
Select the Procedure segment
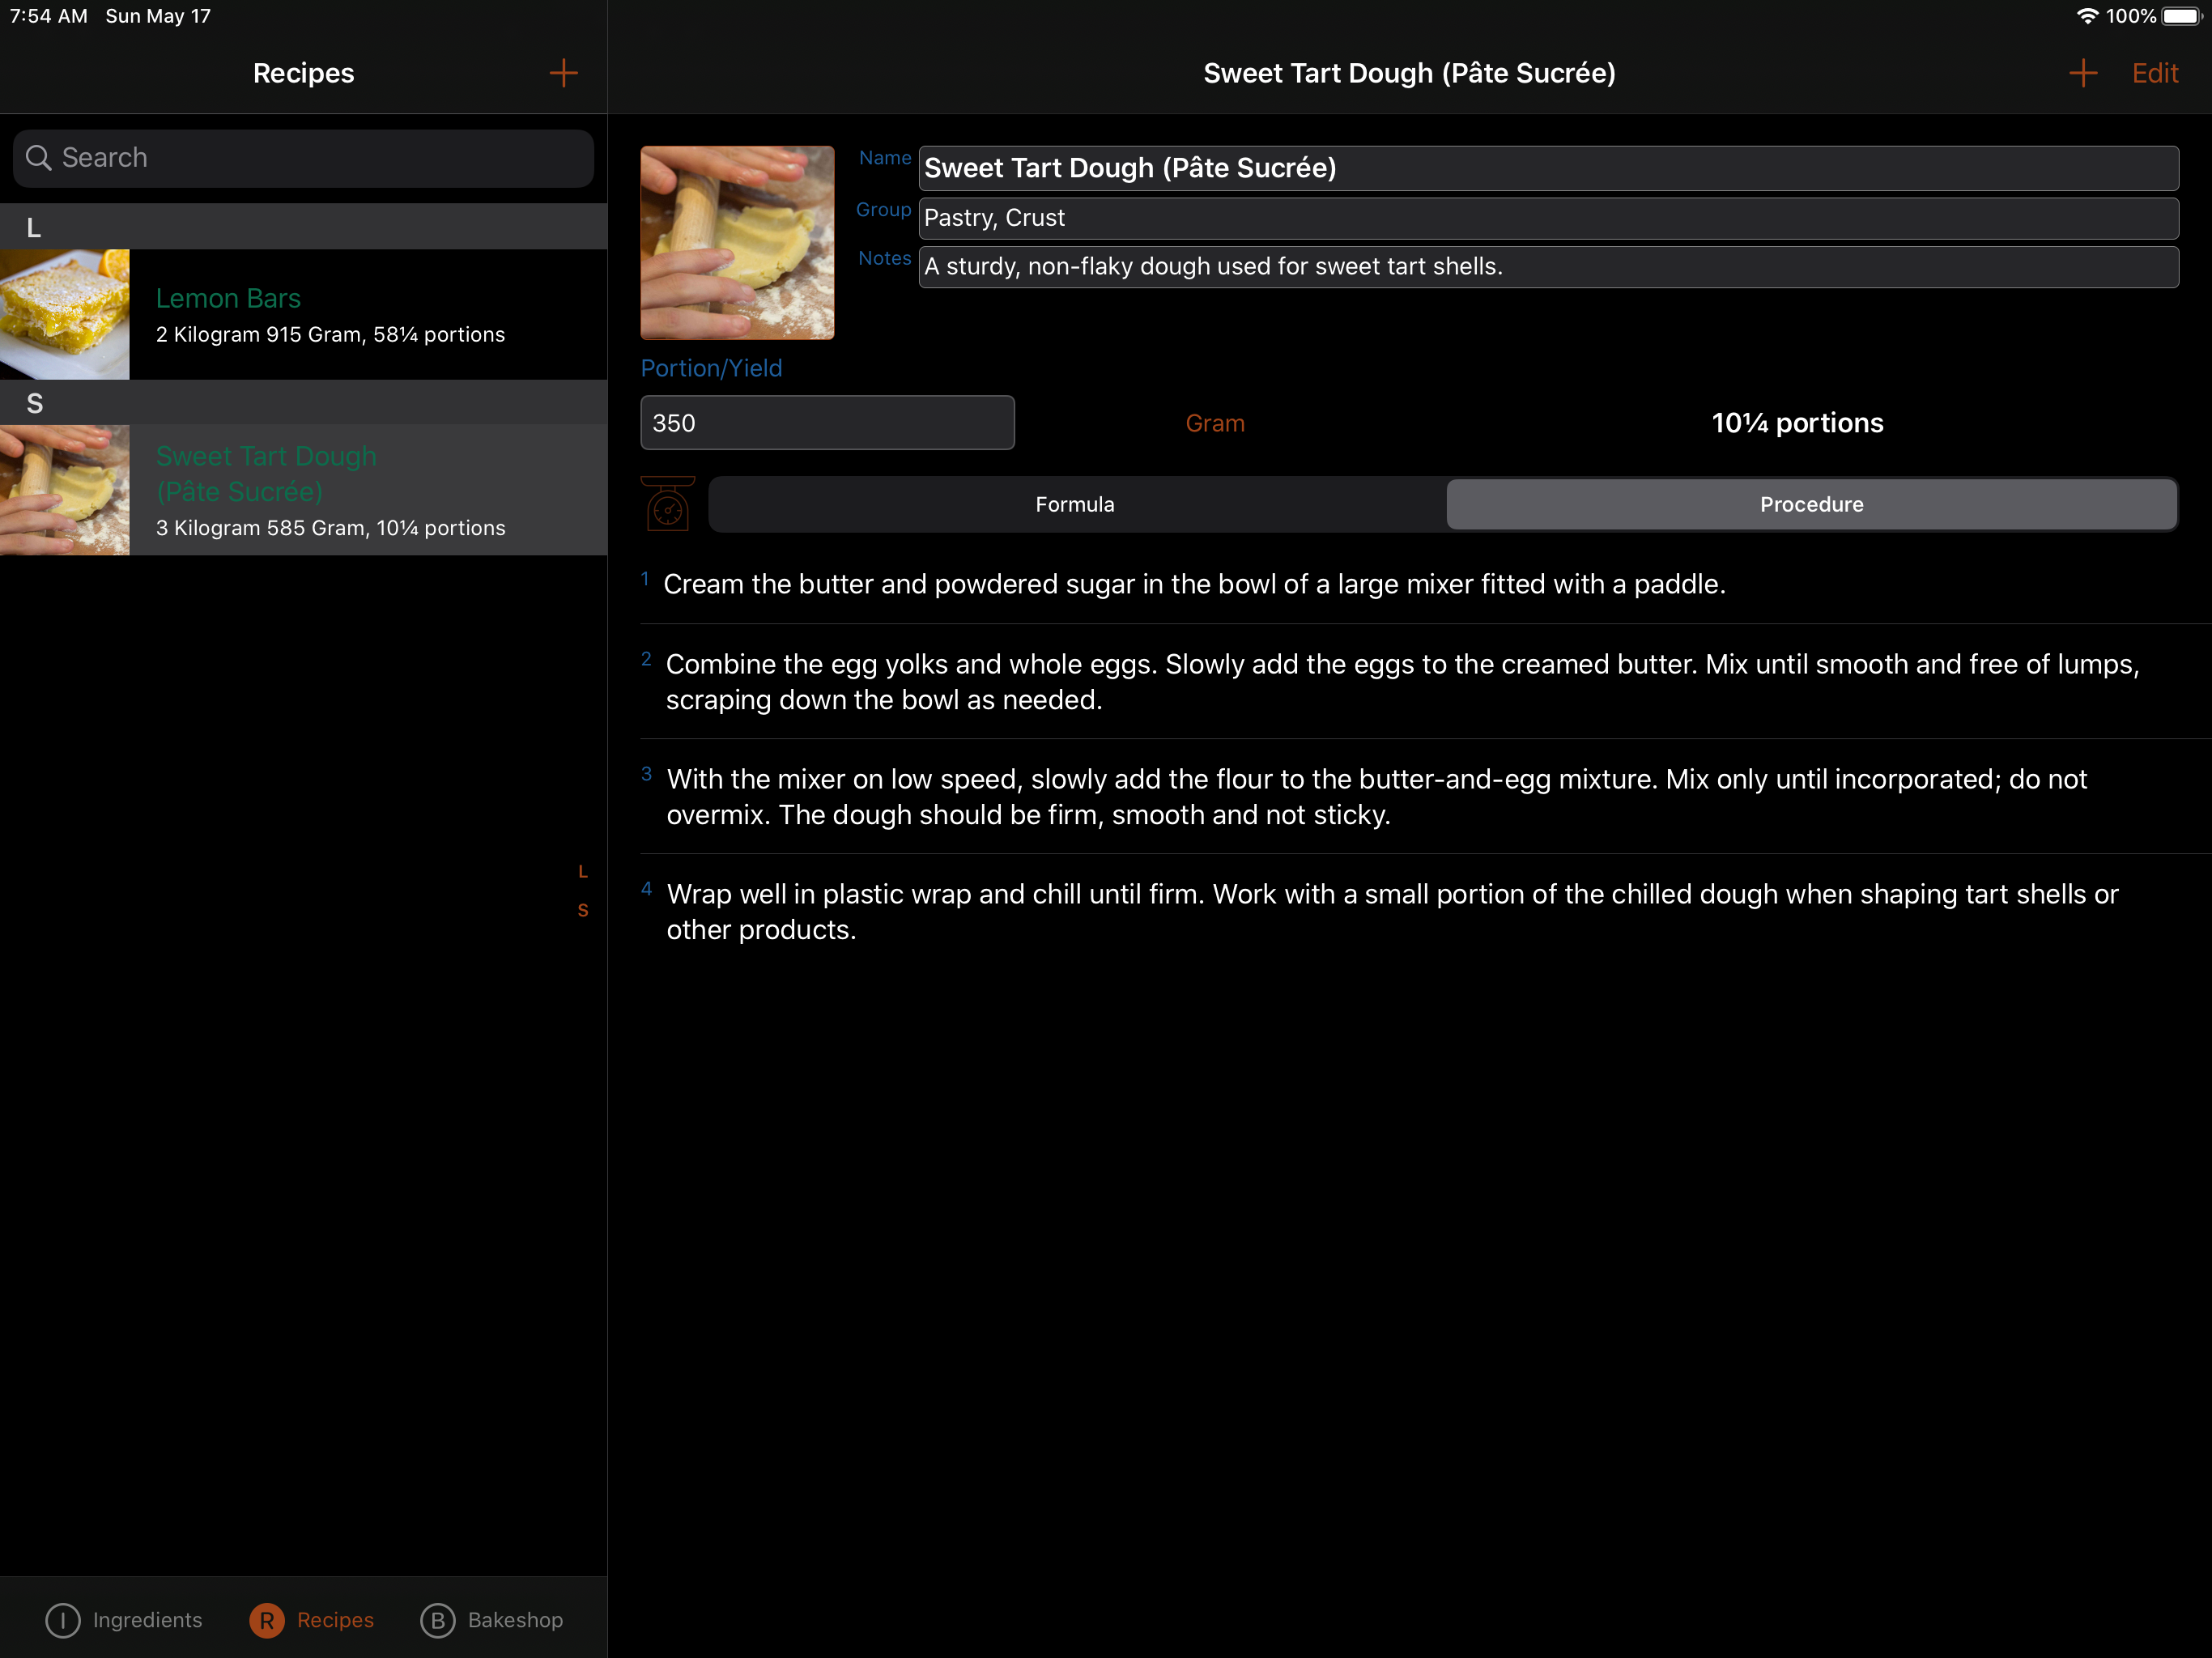tap(1811, 504)
